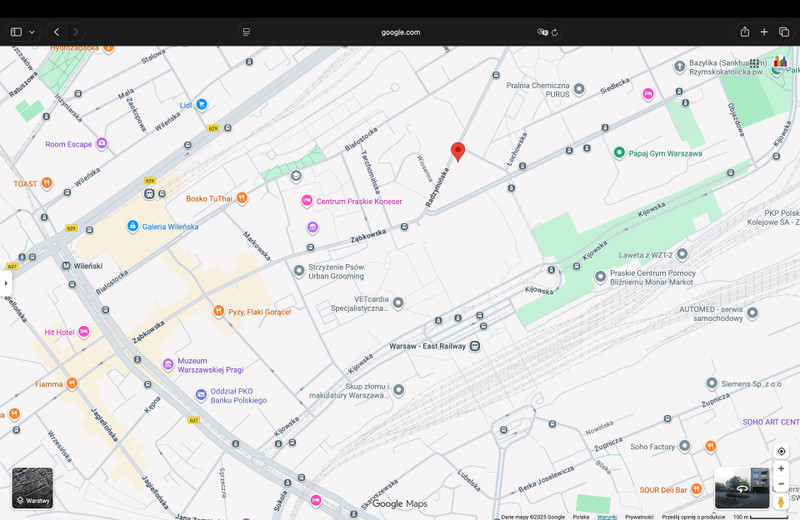The width and height of the screenshot is (800, 520).
Task: Open a new Safari tab
Action: click(x=764, y=32)
